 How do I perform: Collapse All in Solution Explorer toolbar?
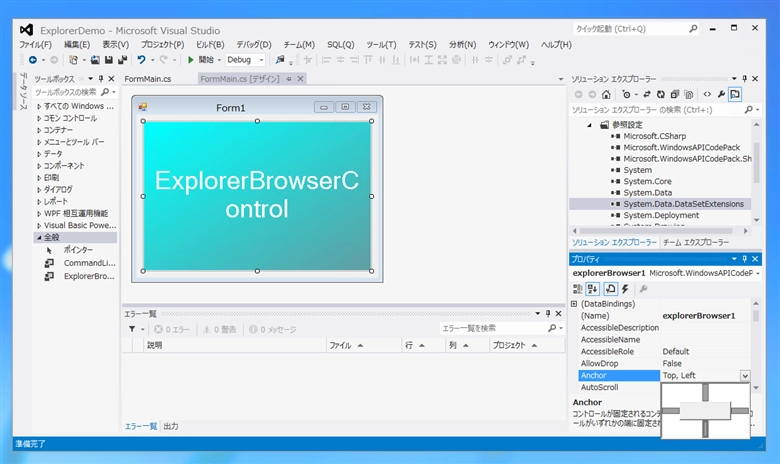click(675, 94)
